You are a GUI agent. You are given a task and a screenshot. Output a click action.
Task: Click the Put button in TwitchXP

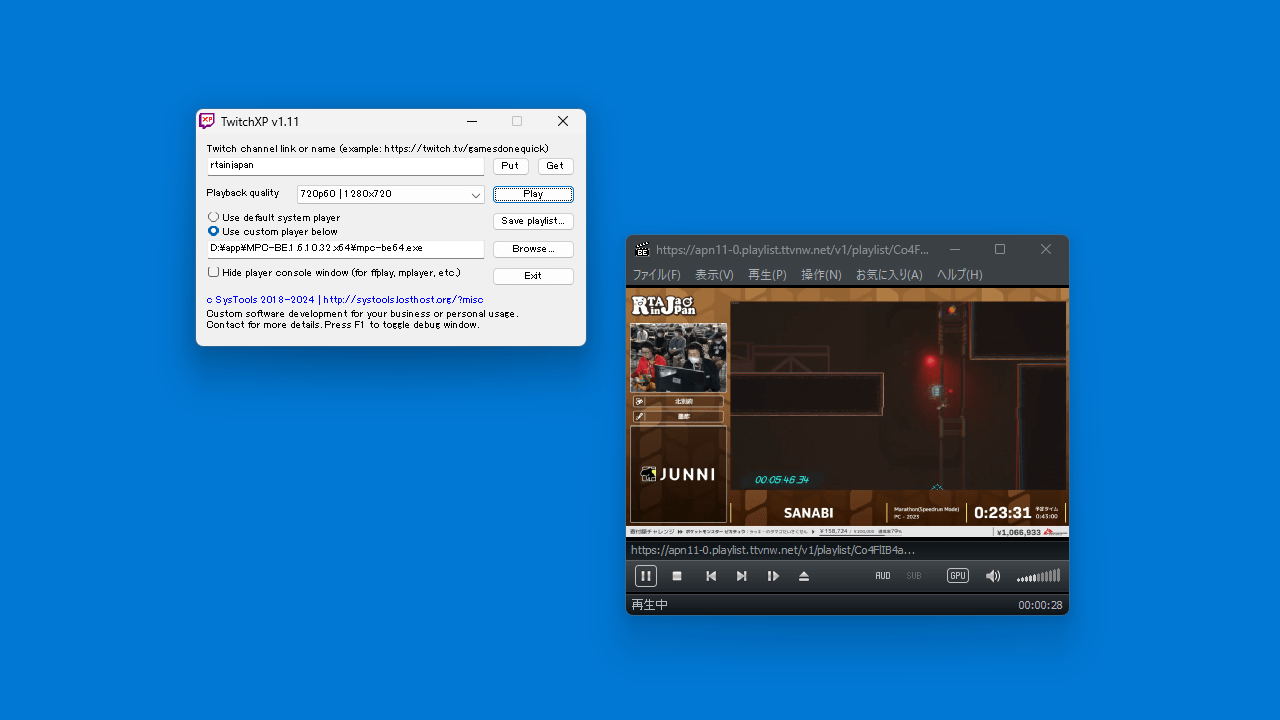point(510,166)
